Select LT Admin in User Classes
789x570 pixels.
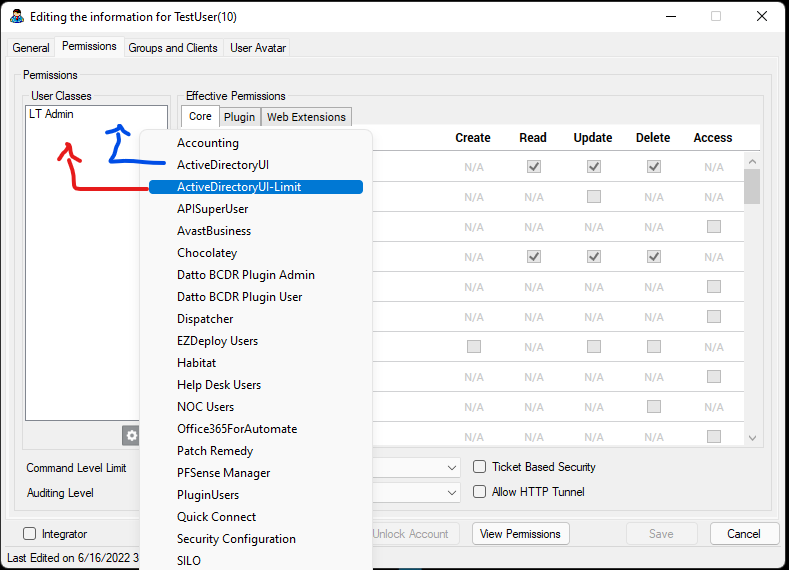(x=52, y=114)
